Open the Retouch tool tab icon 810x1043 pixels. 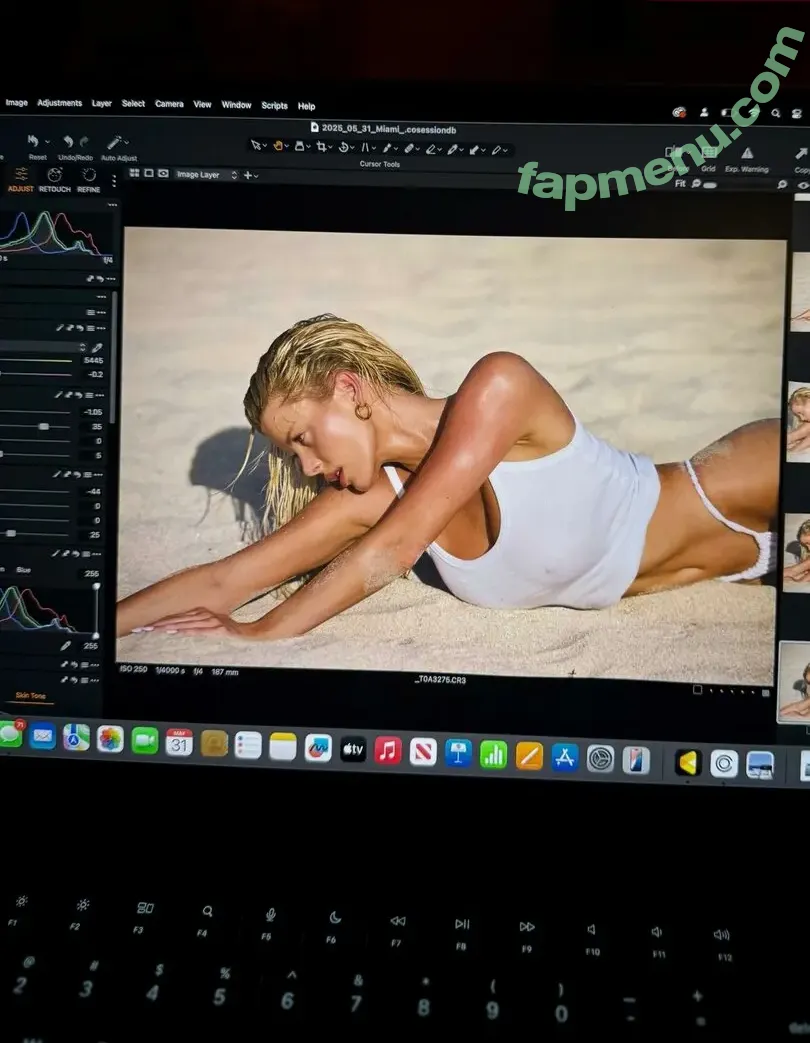coord(54,175)
